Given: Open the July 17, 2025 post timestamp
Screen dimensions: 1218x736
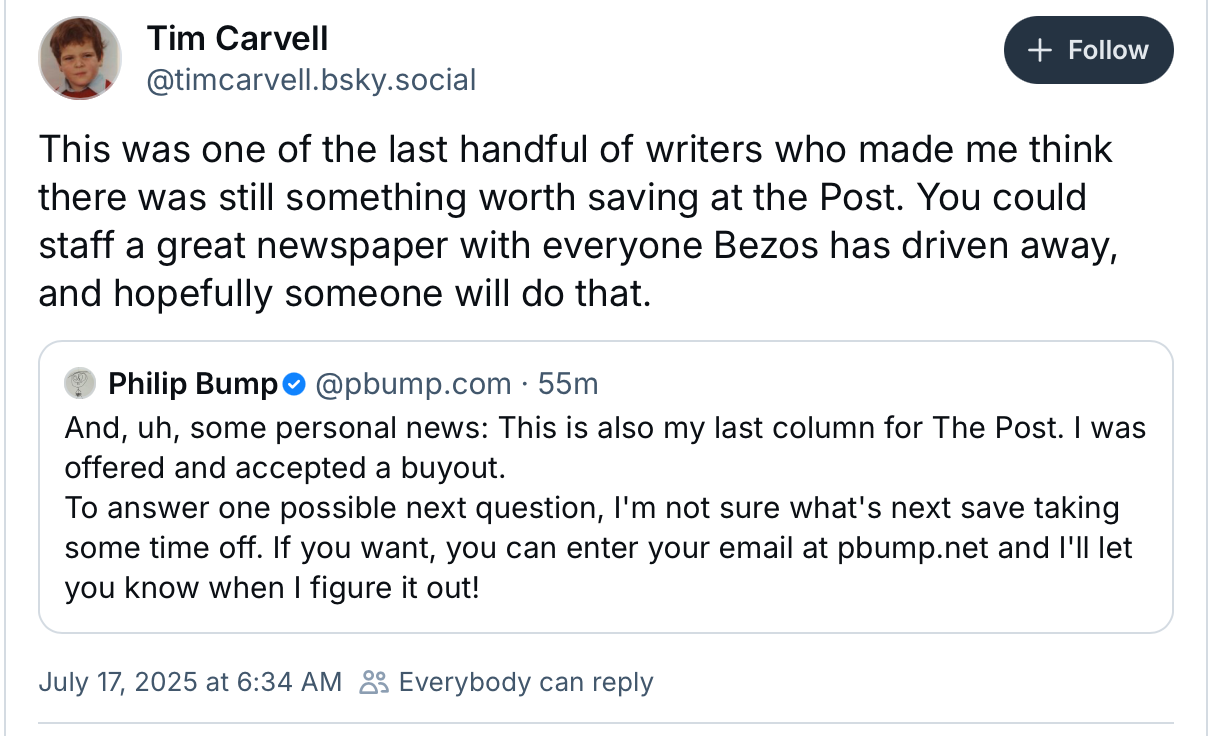Looking at the screenshot, I should pos(190,682).
